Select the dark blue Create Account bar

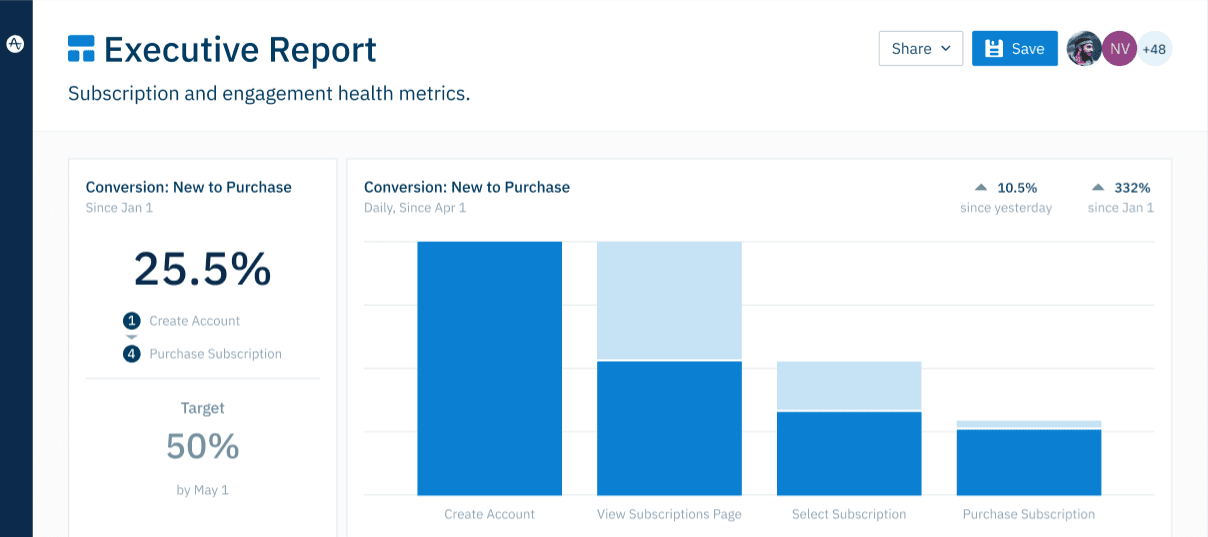489,368
